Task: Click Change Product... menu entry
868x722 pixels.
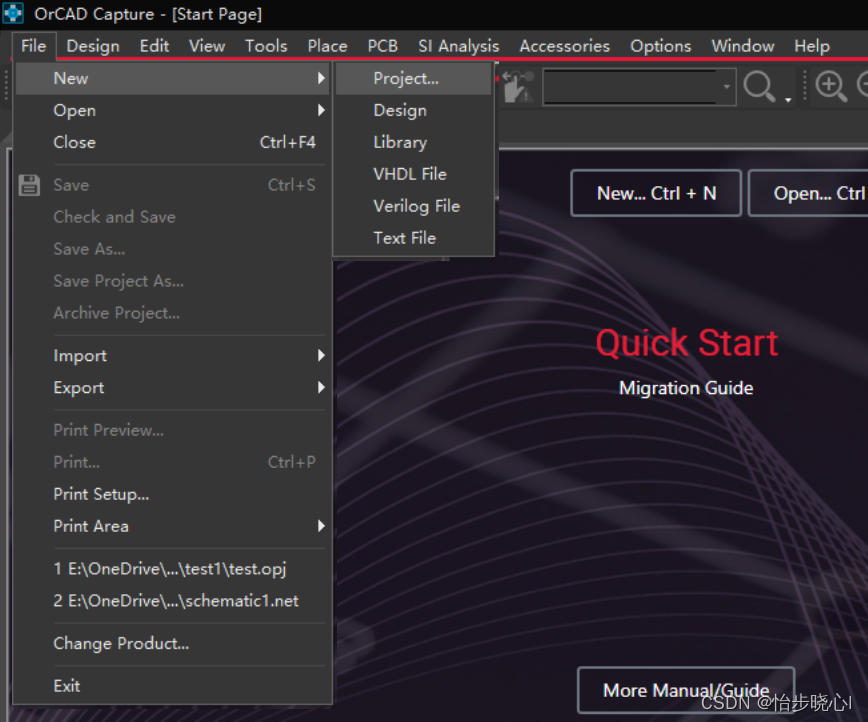Action: coord(121,644)
